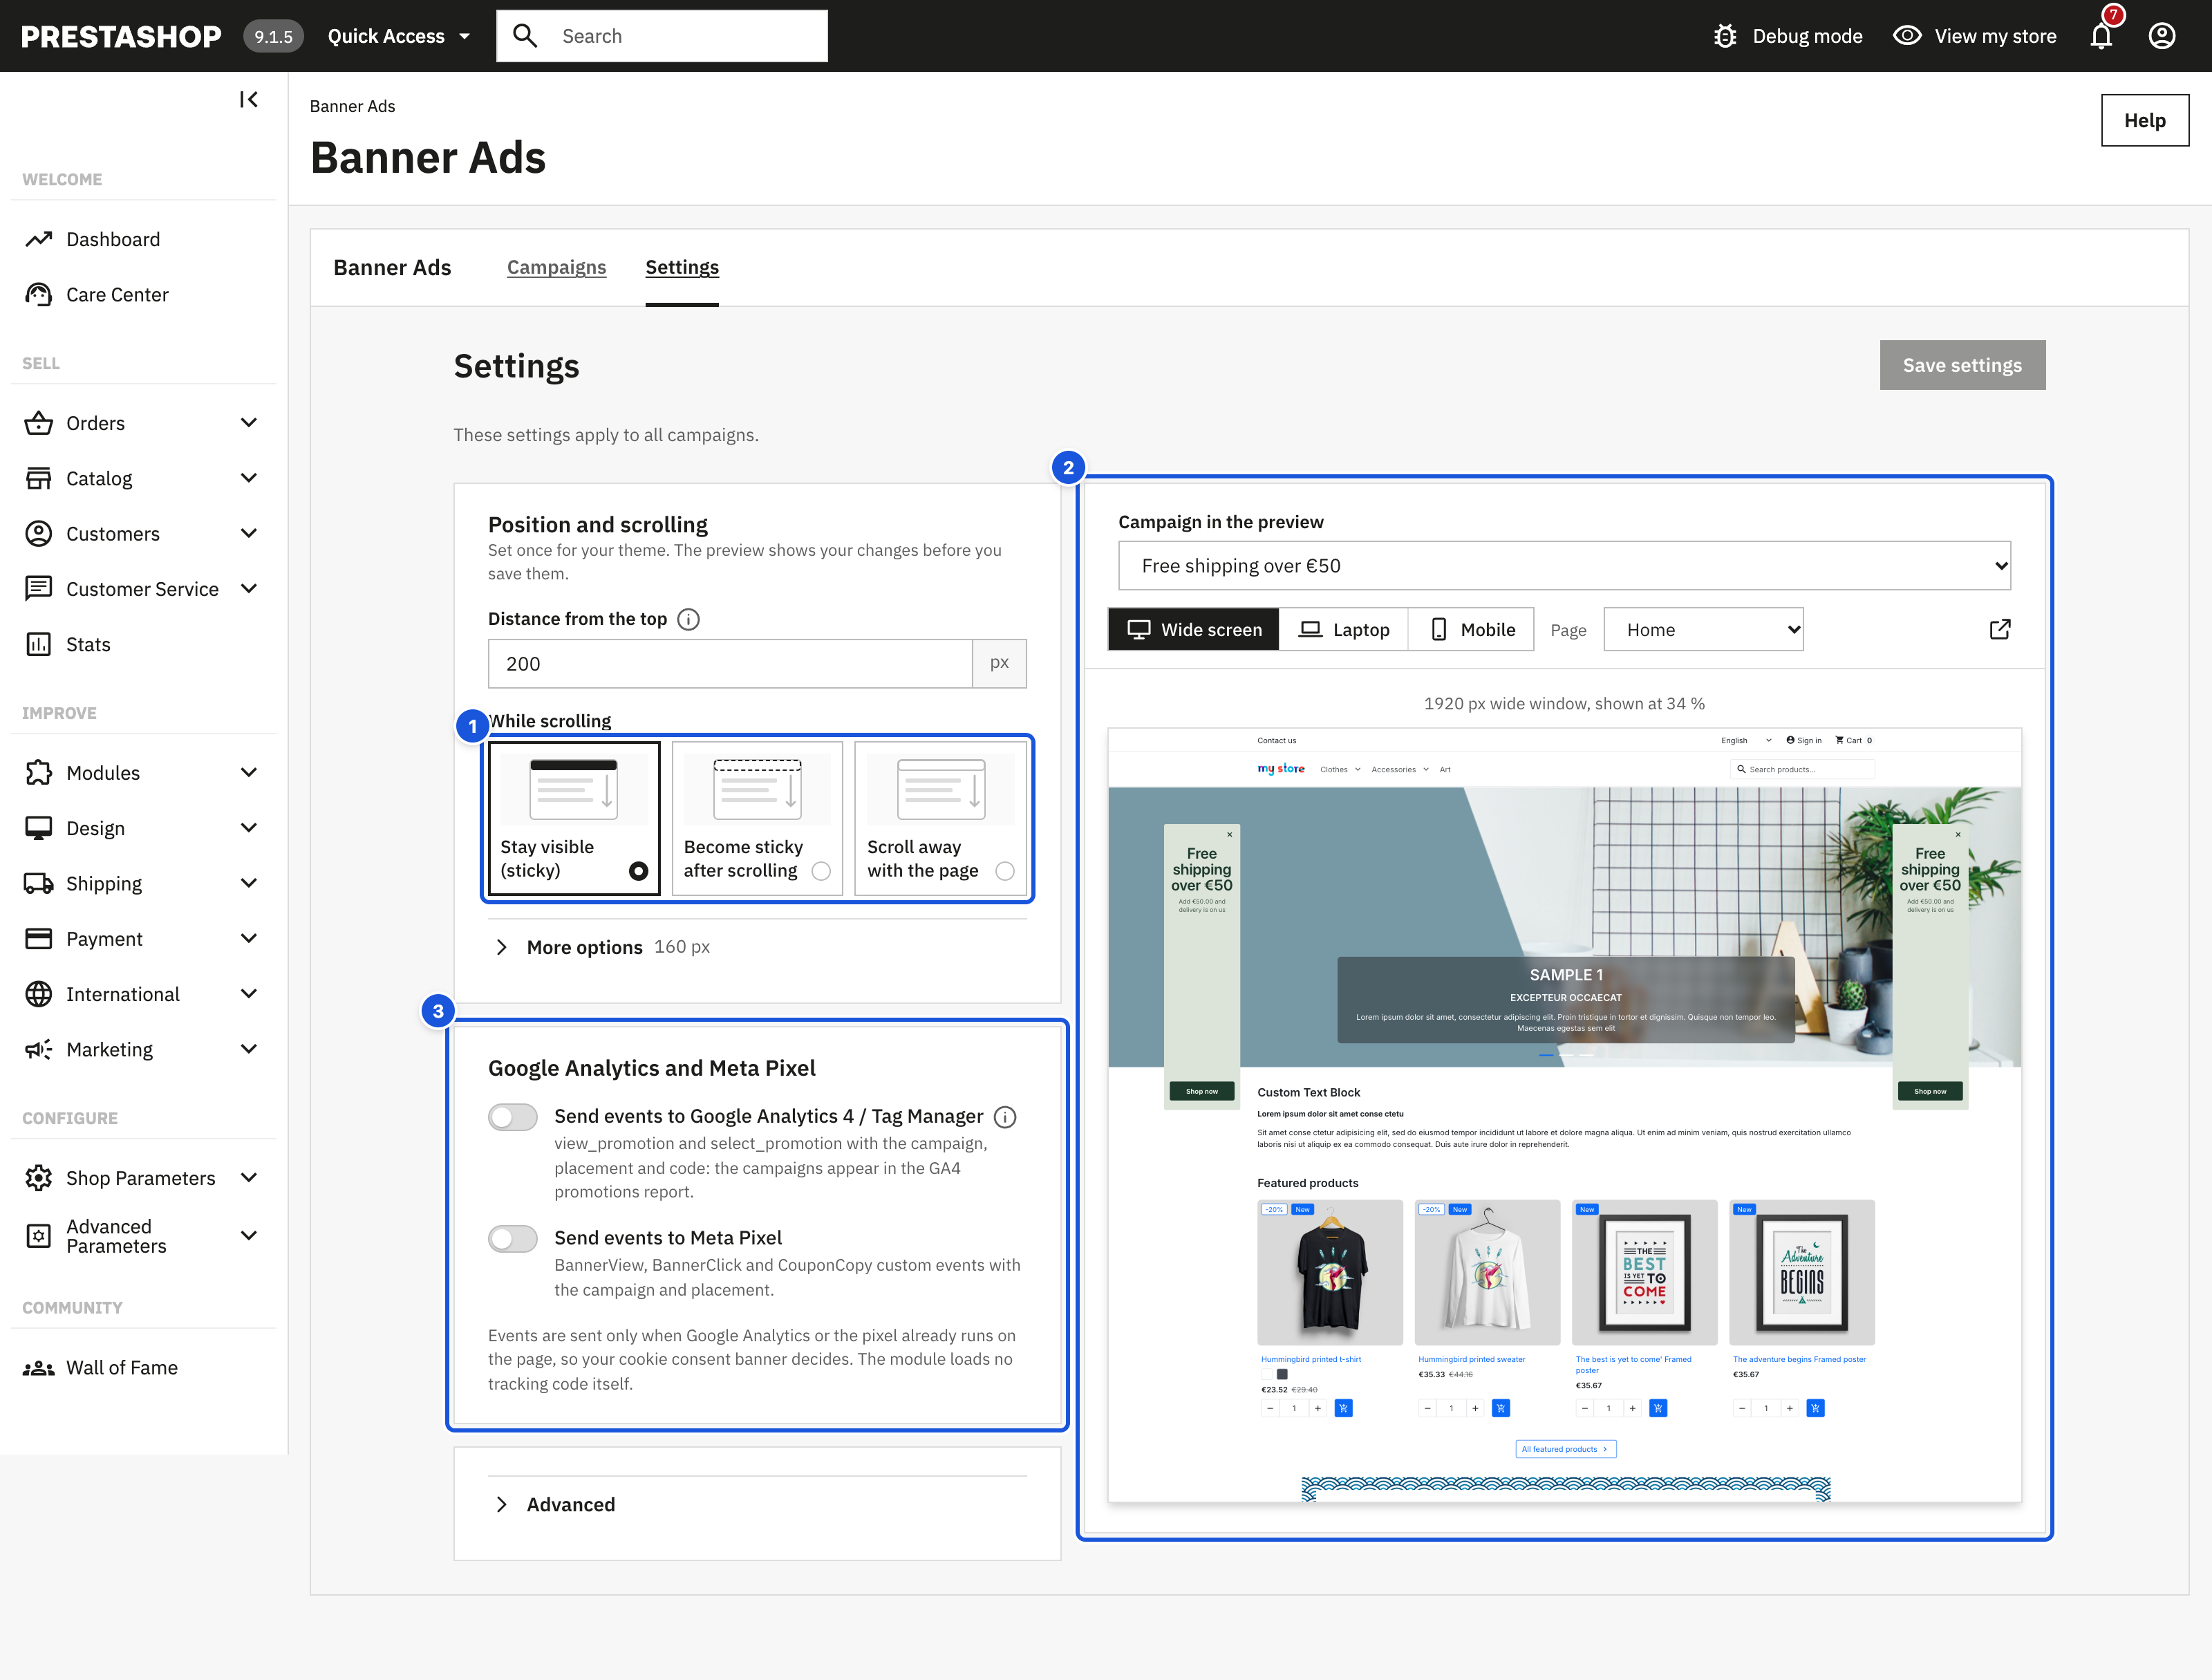Switch preview to Laptop view
The image size is (2212, 1680).
[x=1344, y=629]
